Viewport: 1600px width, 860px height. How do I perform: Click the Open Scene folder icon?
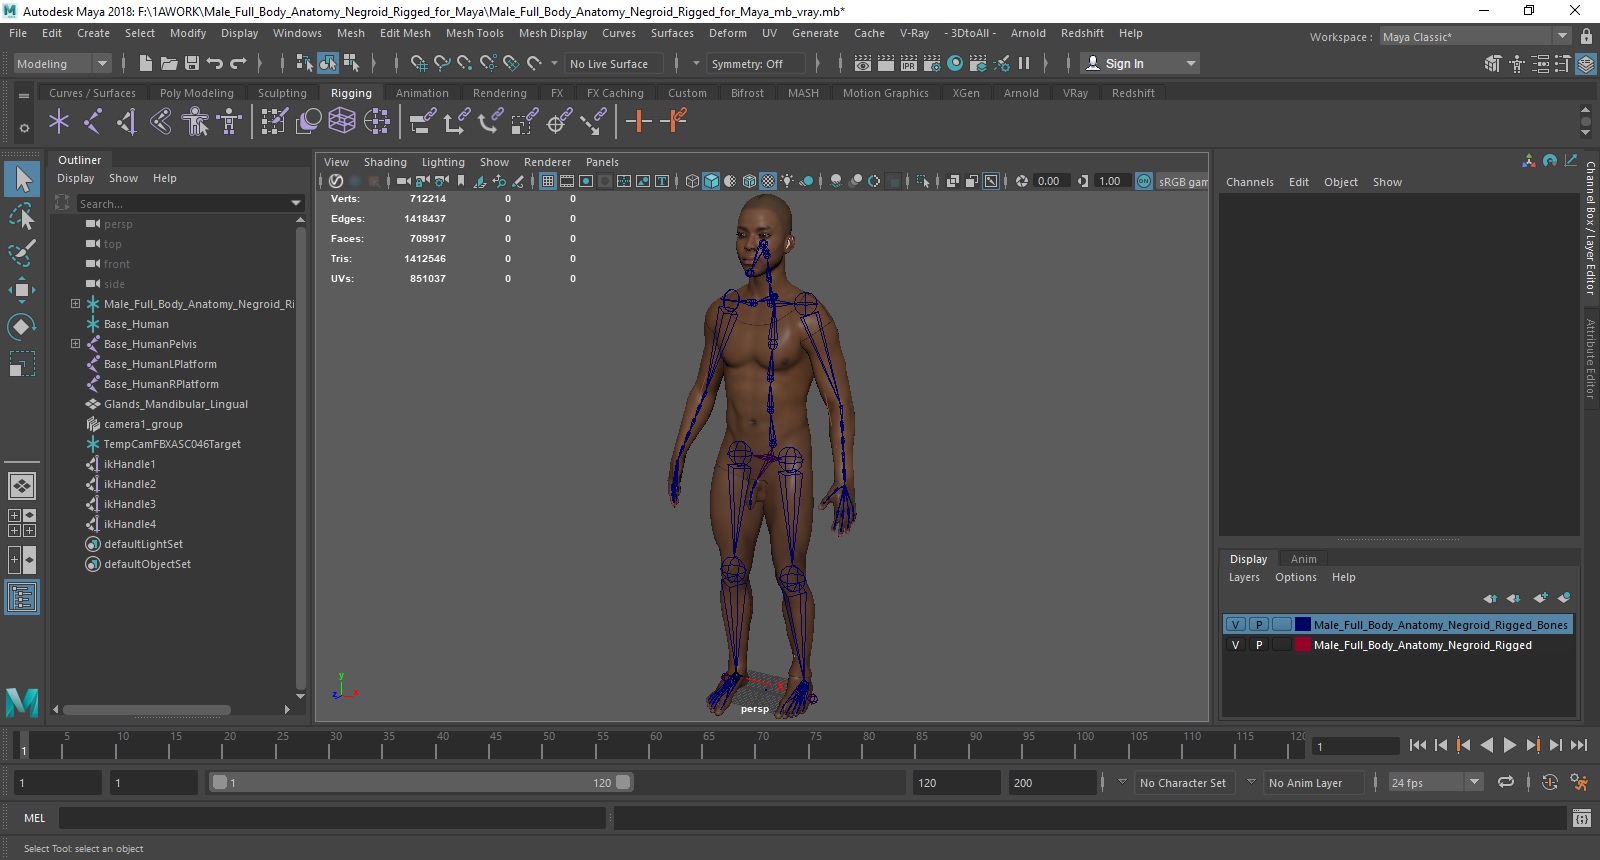point(169,63)
